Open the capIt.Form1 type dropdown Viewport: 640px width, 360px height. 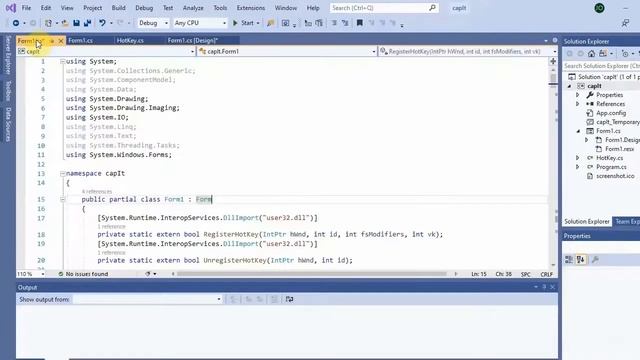pyautogui.click(x=287, y=51)
